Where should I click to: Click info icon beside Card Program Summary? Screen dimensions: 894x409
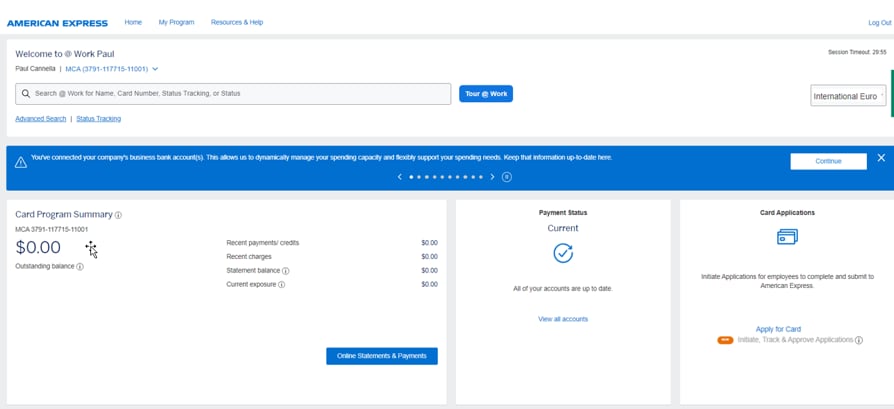point(118,215)
